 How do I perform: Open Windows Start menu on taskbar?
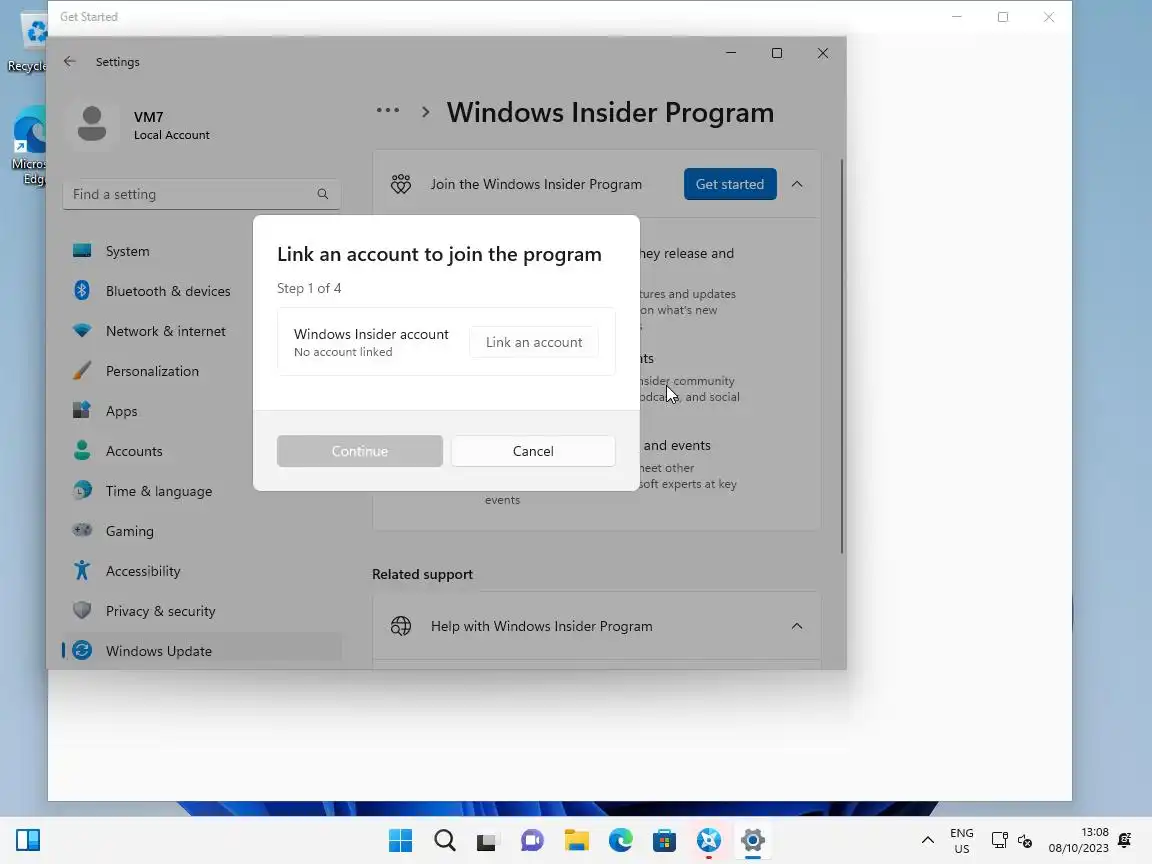point(400,840)
